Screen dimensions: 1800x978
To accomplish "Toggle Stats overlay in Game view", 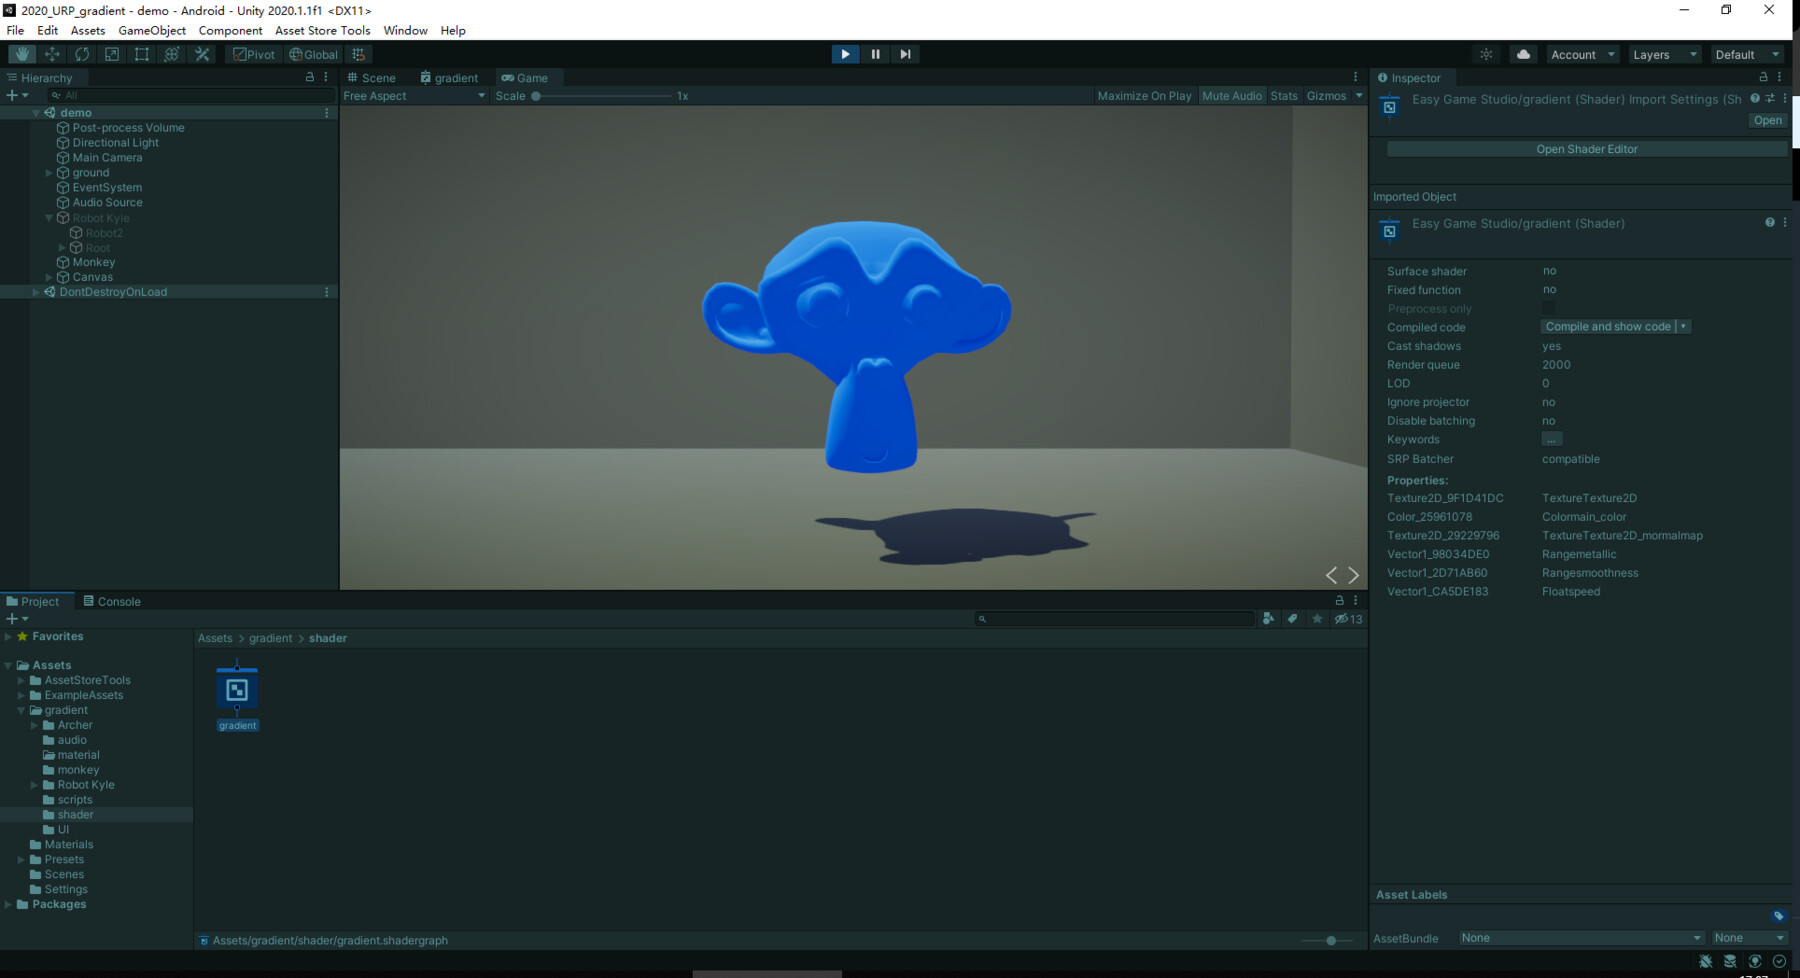I will pyautogui.click(x=1284, y=96).
